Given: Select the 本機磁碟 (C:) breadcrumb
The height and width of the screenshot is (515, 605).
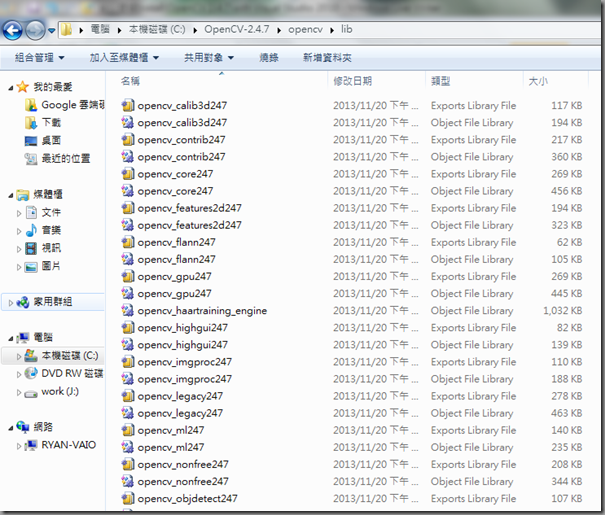Looking at the screenshot, I should point(157,29).
